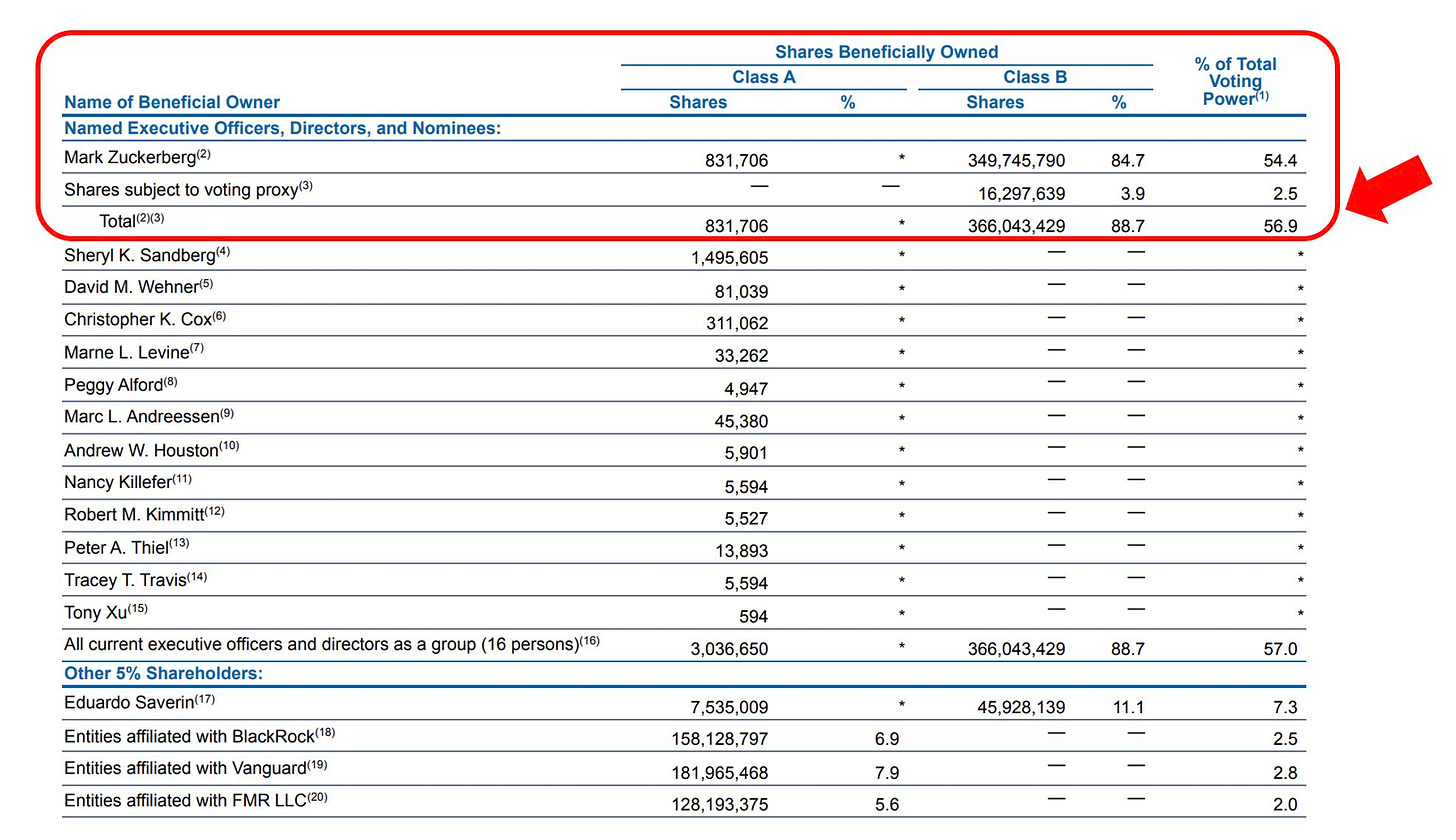Select Peggy Alford's name
Screen dimensions: 1456x840
coord(121,385)
